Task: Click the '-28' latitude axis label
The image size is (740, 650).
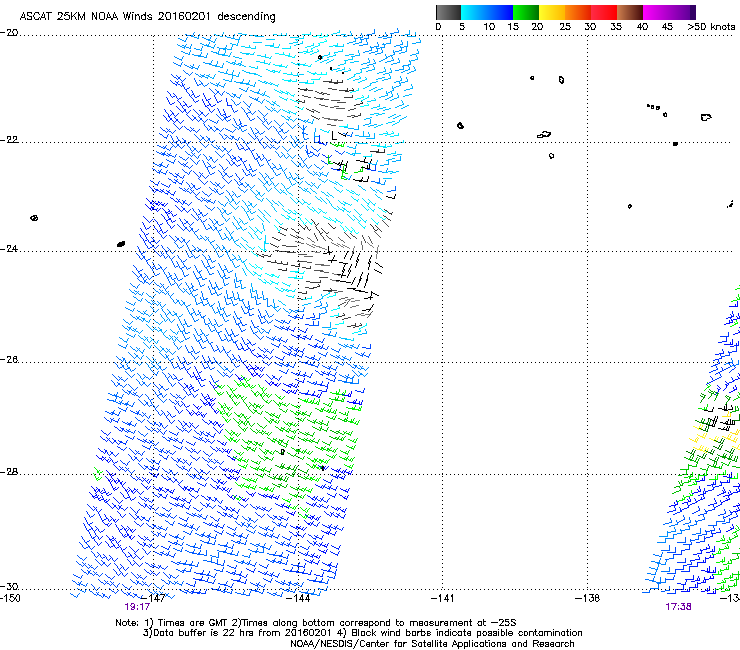Action: [9, 472]
